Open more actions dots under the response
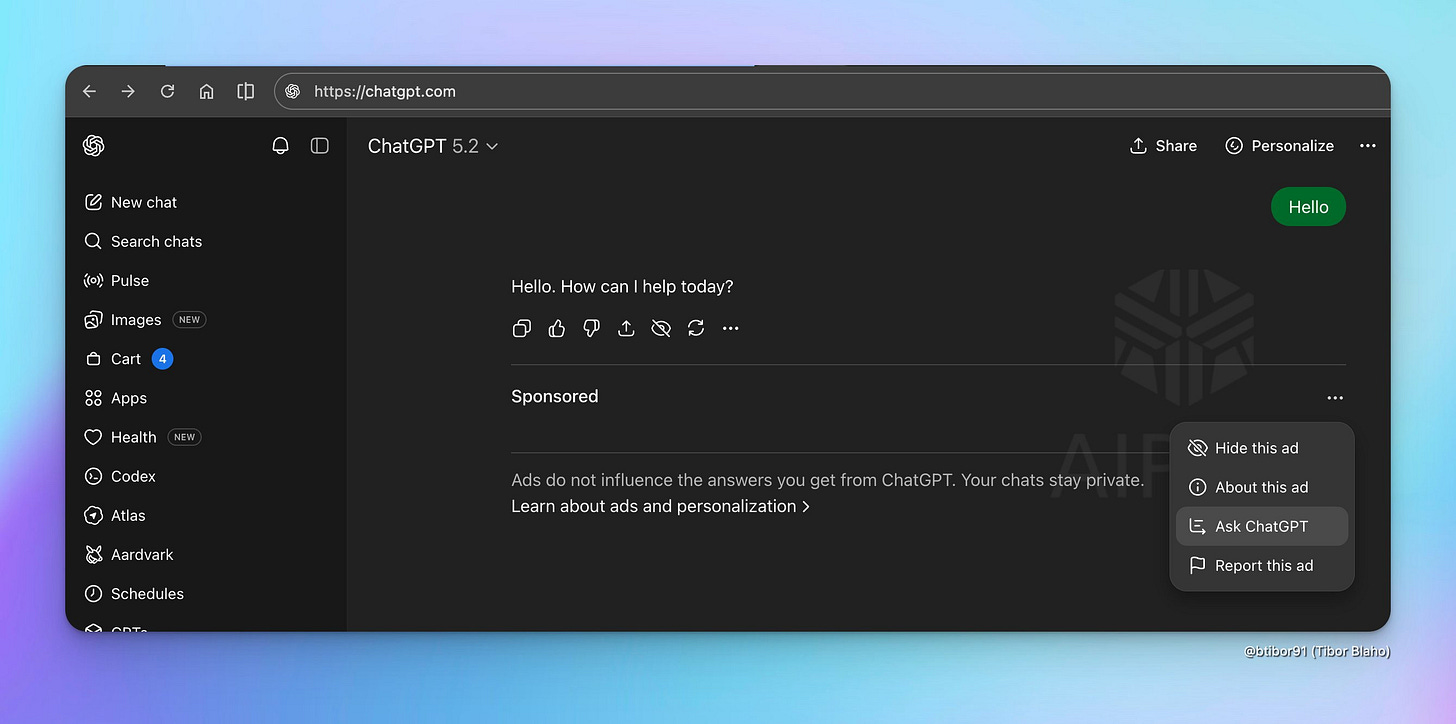Screen dimensions: 1456x724 731,328
